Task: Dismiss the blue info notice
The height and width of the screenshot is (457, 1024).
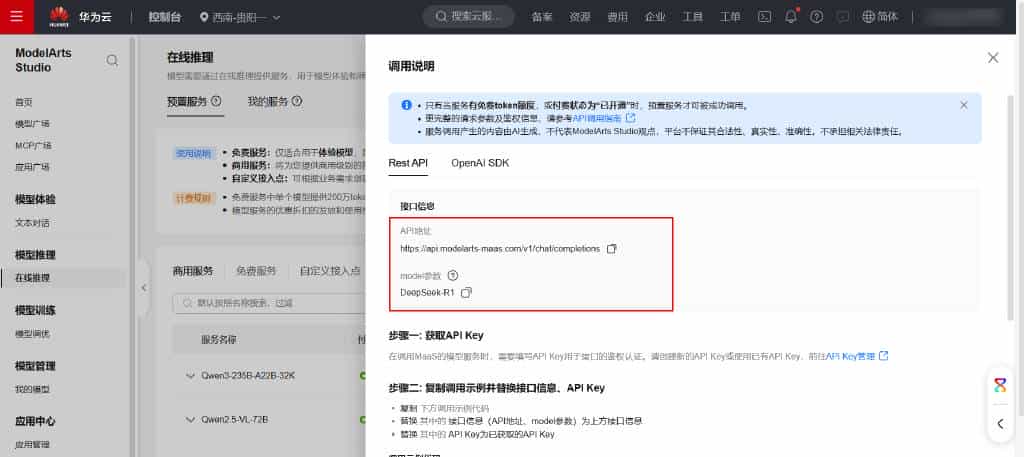Action: click(x=964, y=105)
